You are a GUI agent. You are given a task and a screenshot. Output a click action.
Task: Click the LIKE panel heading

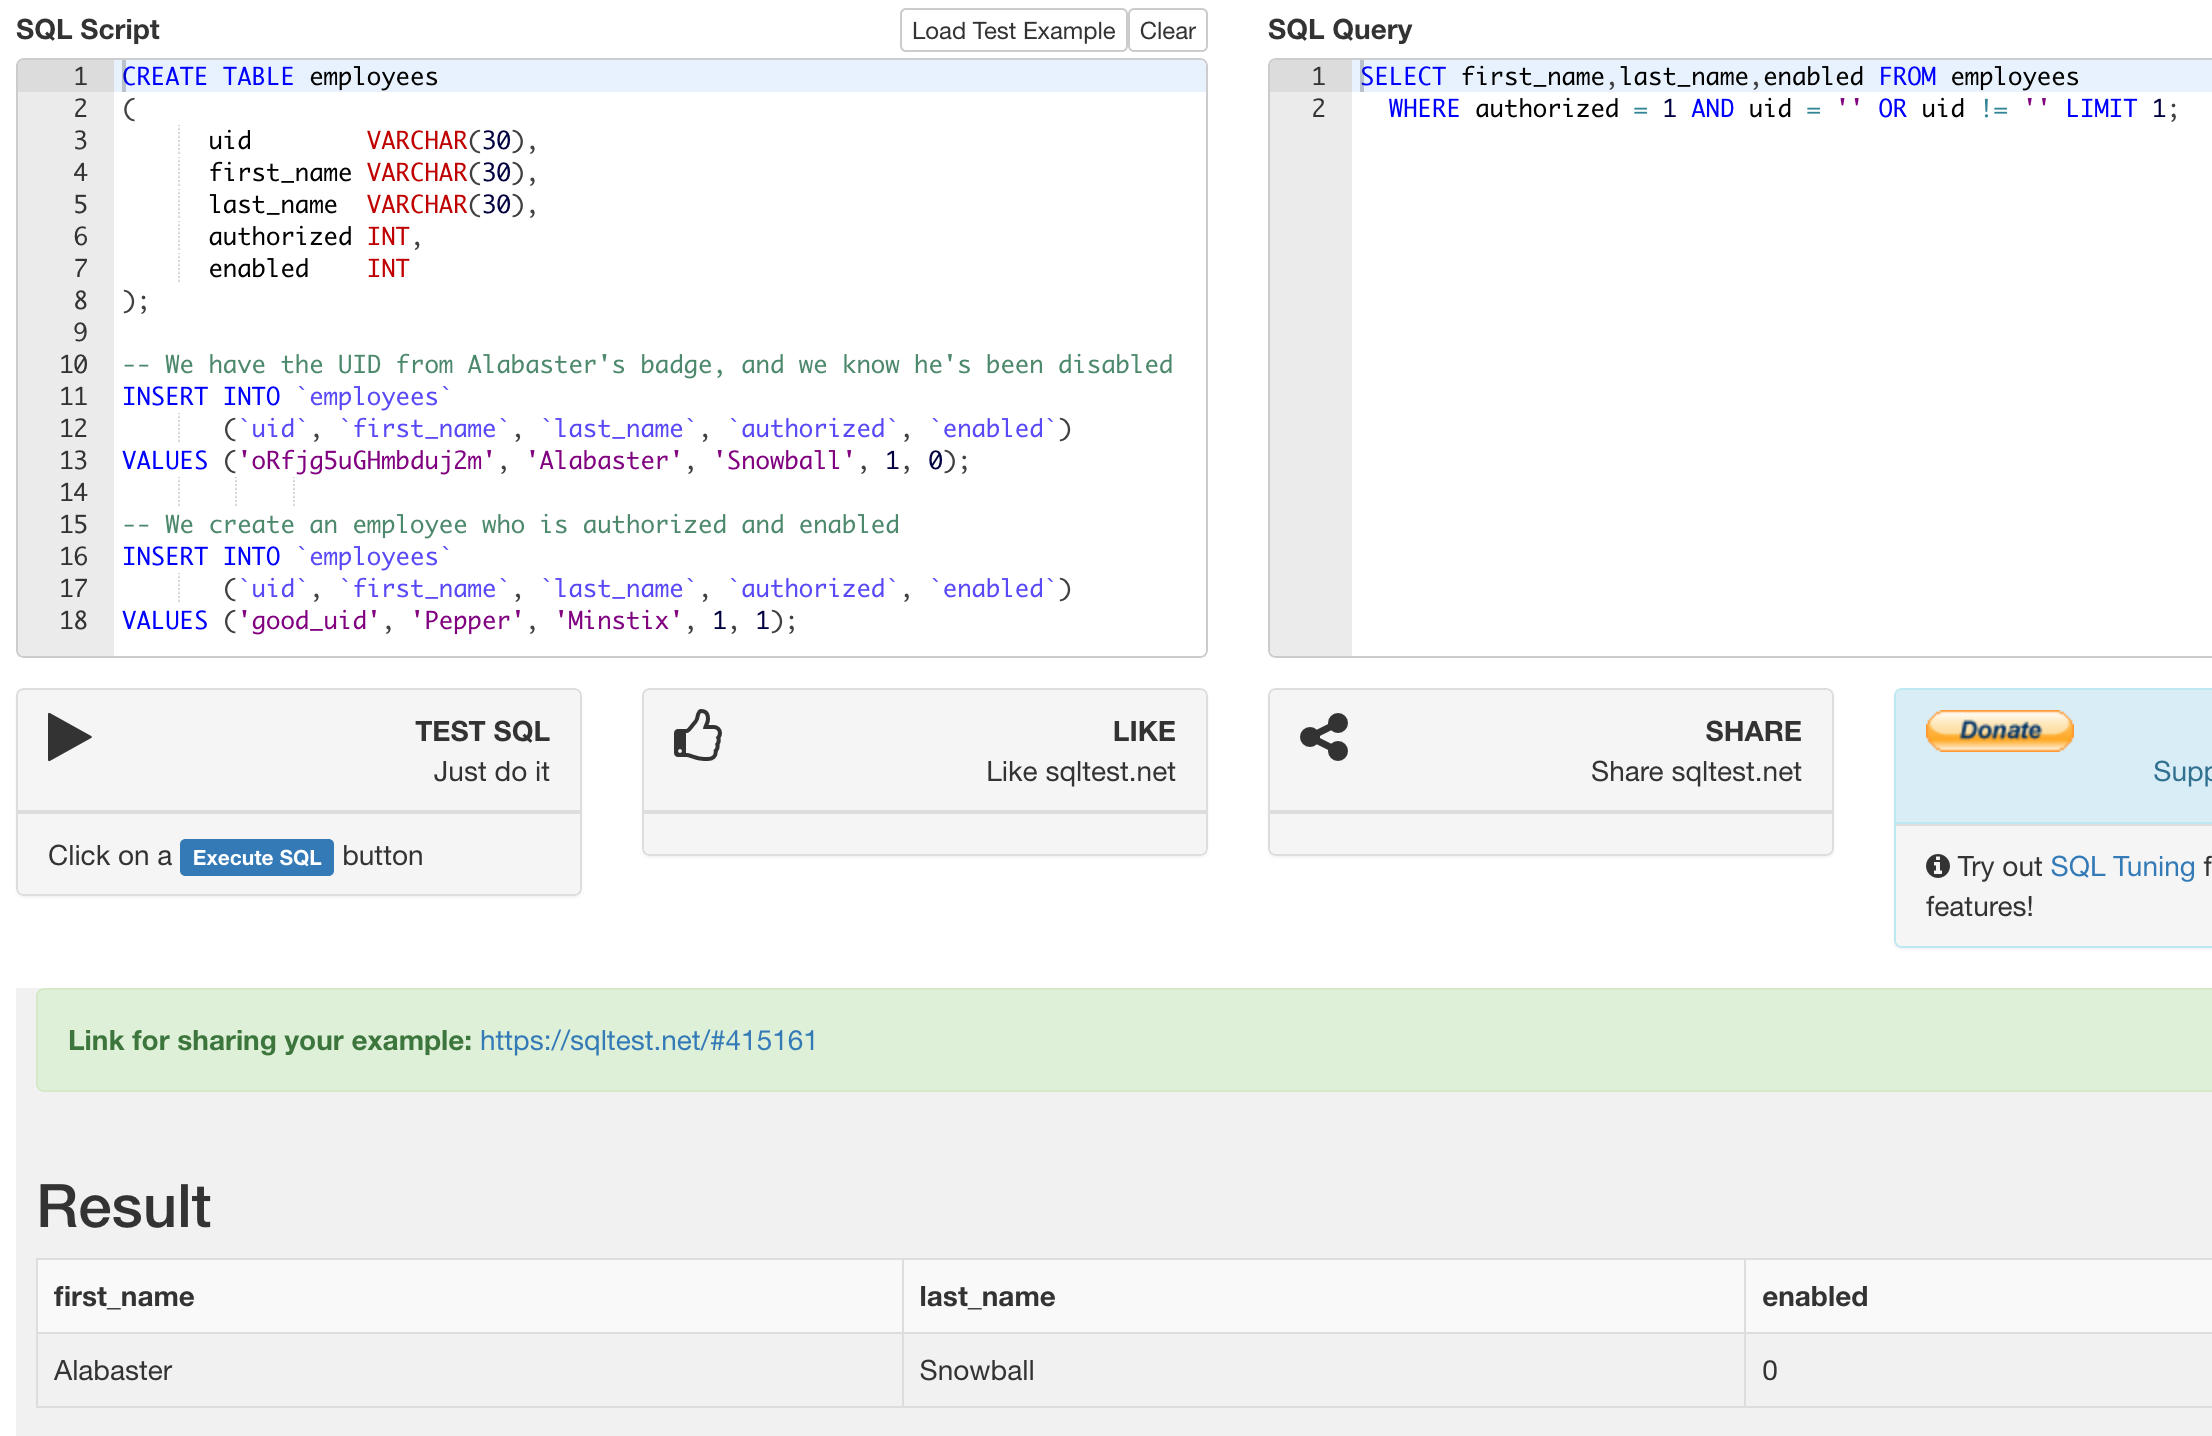point(1143,731)
